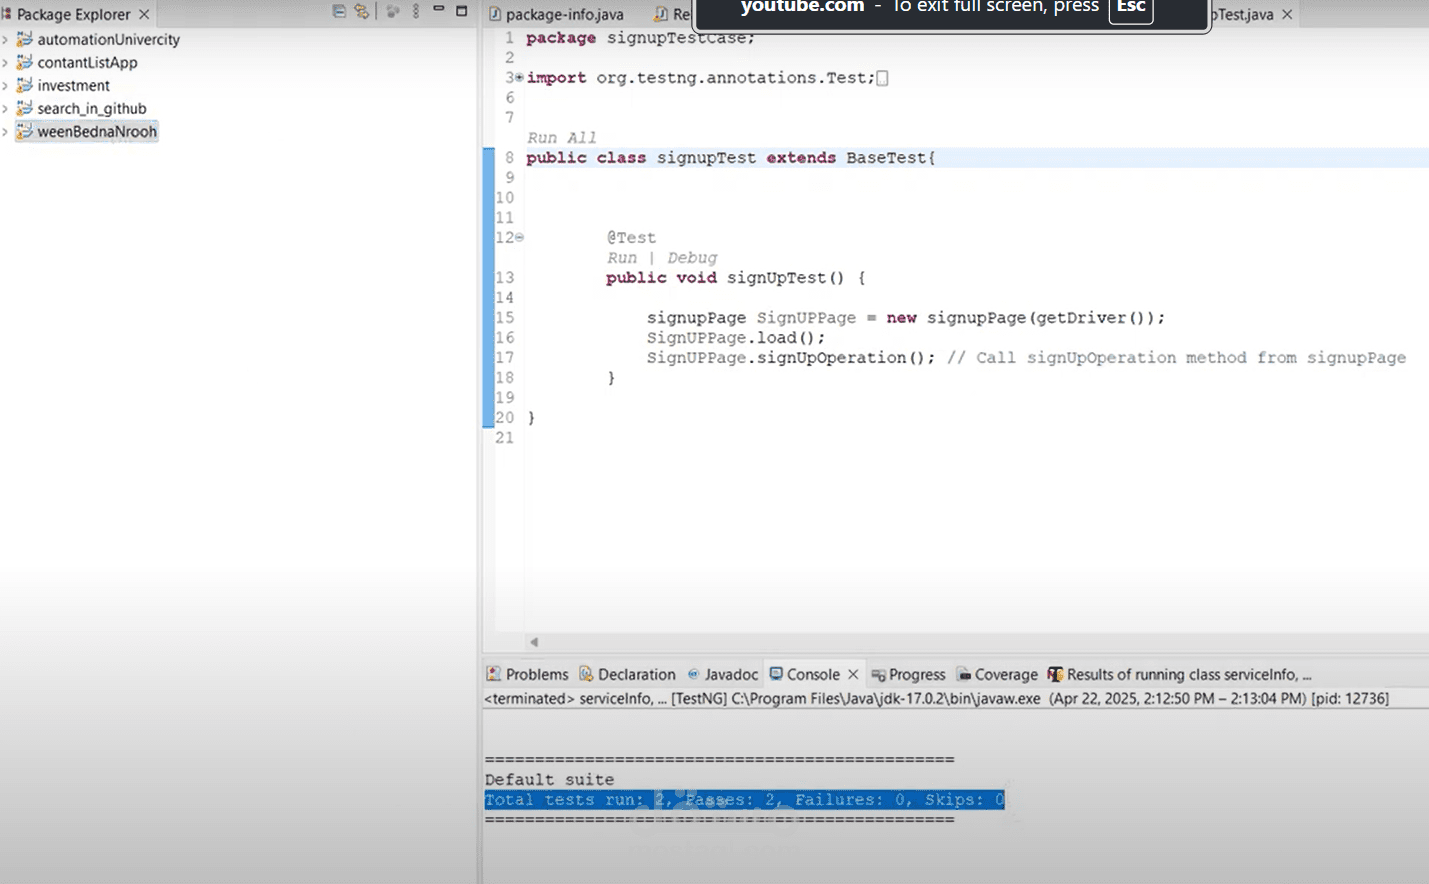
Task: Collapse the signUpTest method at line 12
Action: coord(519,238)
